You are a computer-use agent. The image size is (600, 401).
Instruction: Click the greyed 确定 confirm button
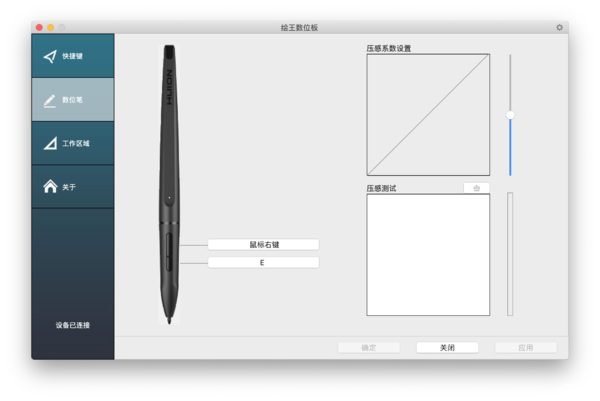(369, 347)
